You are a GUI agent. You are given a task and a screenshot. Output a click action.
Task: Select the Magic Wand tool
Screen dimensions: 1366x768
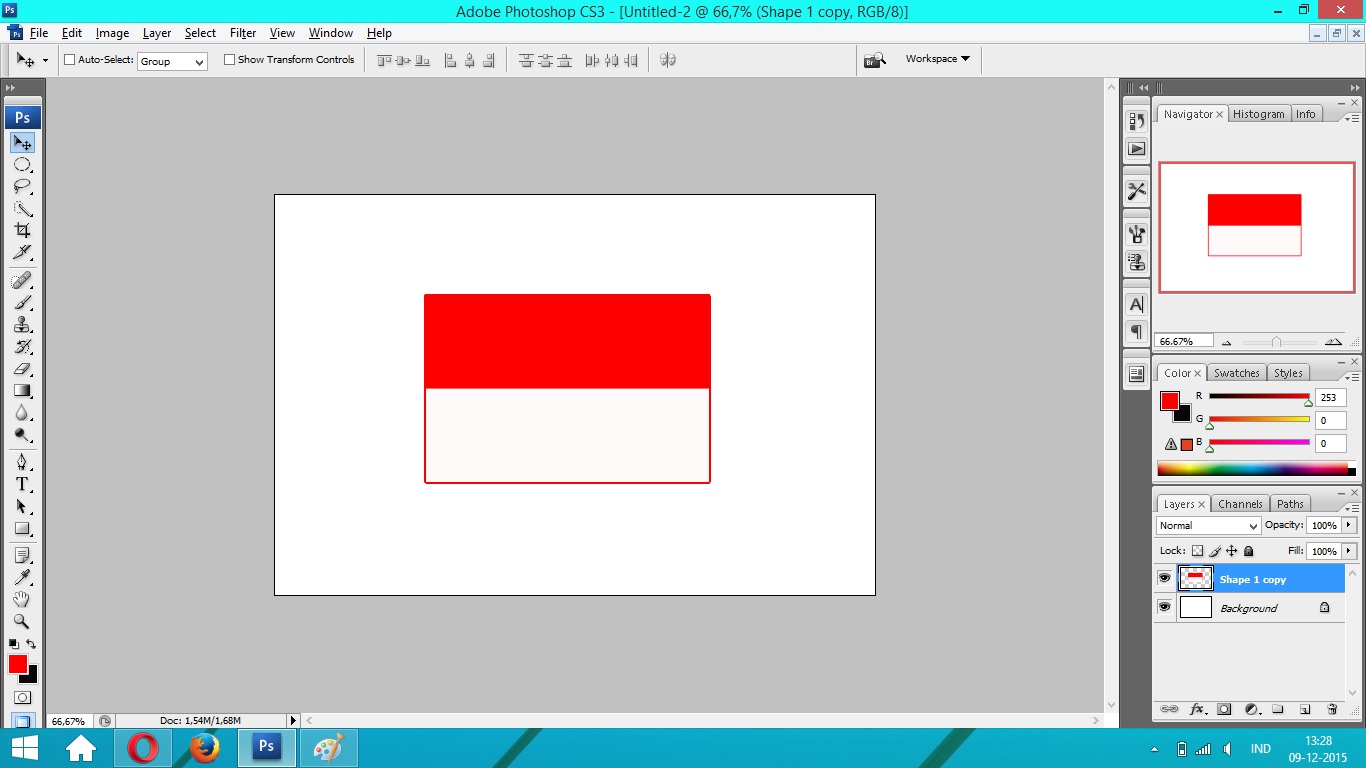click(22, 209)
